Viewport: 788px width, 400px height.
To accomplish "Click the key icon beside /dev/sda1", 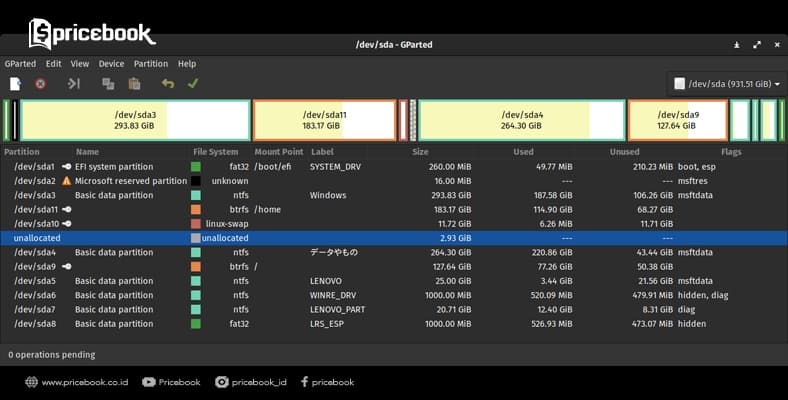I will tap(66, 166).
